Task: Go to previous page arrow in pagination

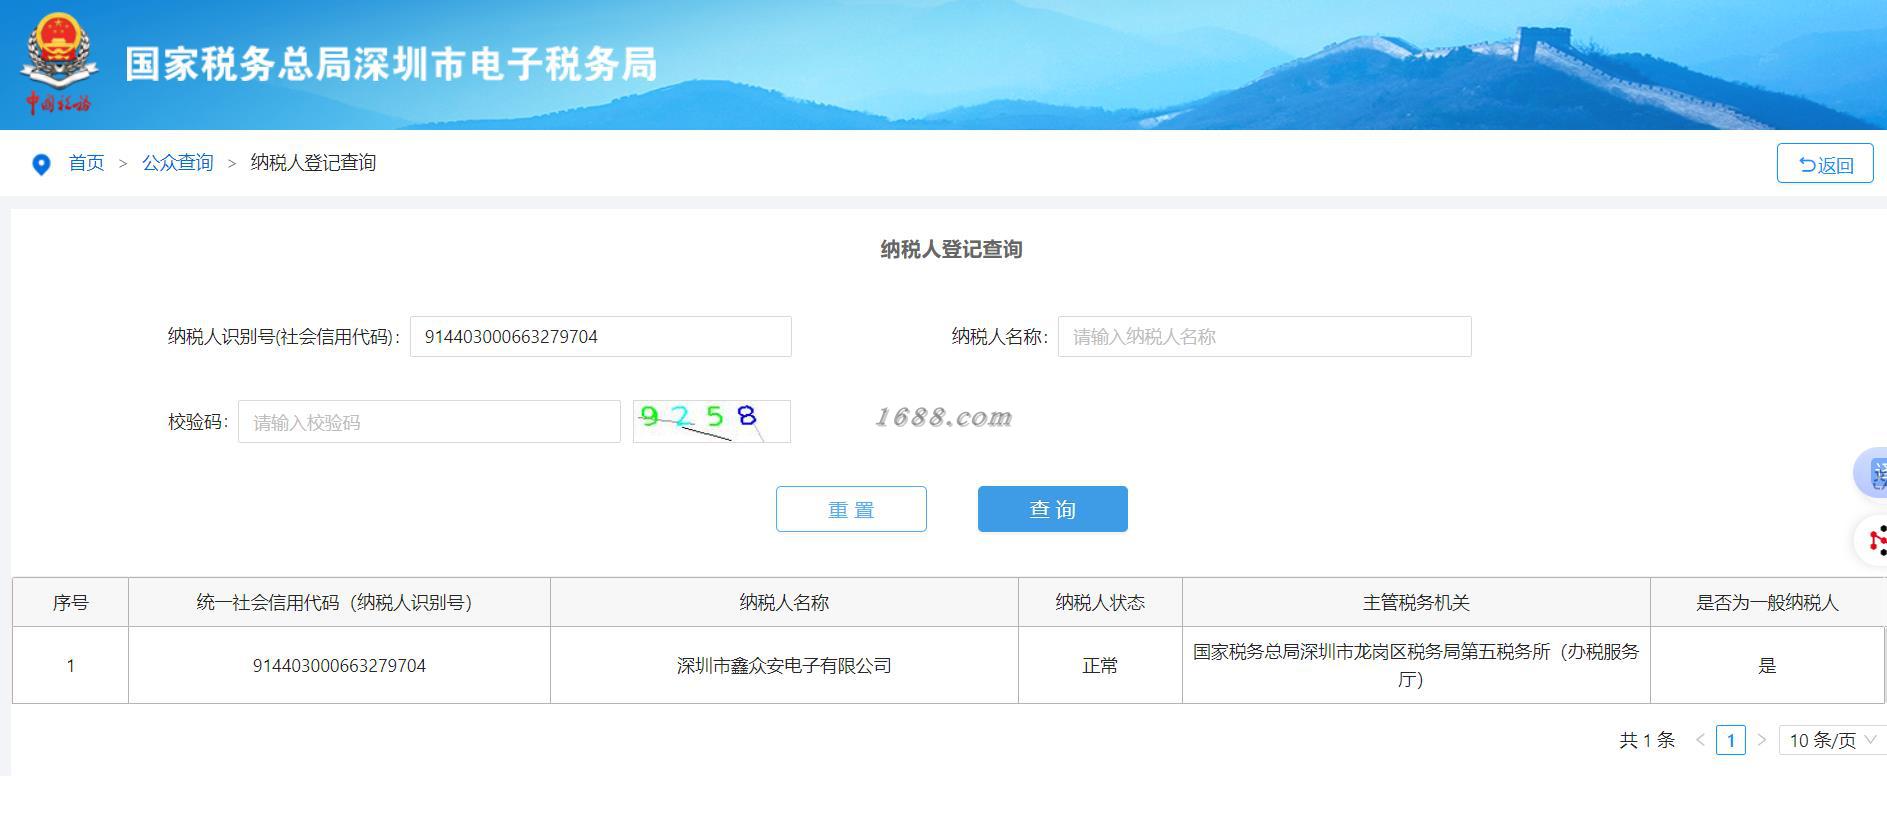Action: tap(1700, 740)
